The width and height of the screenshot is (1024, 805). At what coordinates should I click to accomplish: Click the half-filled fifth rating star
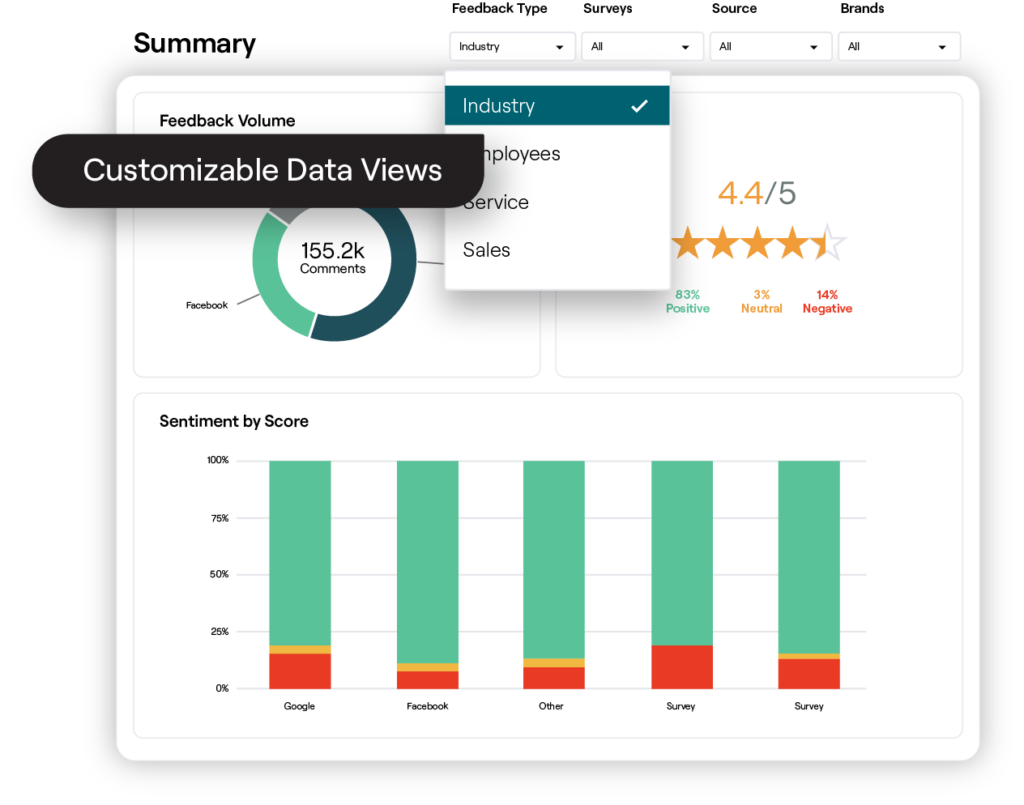(828, 243)
